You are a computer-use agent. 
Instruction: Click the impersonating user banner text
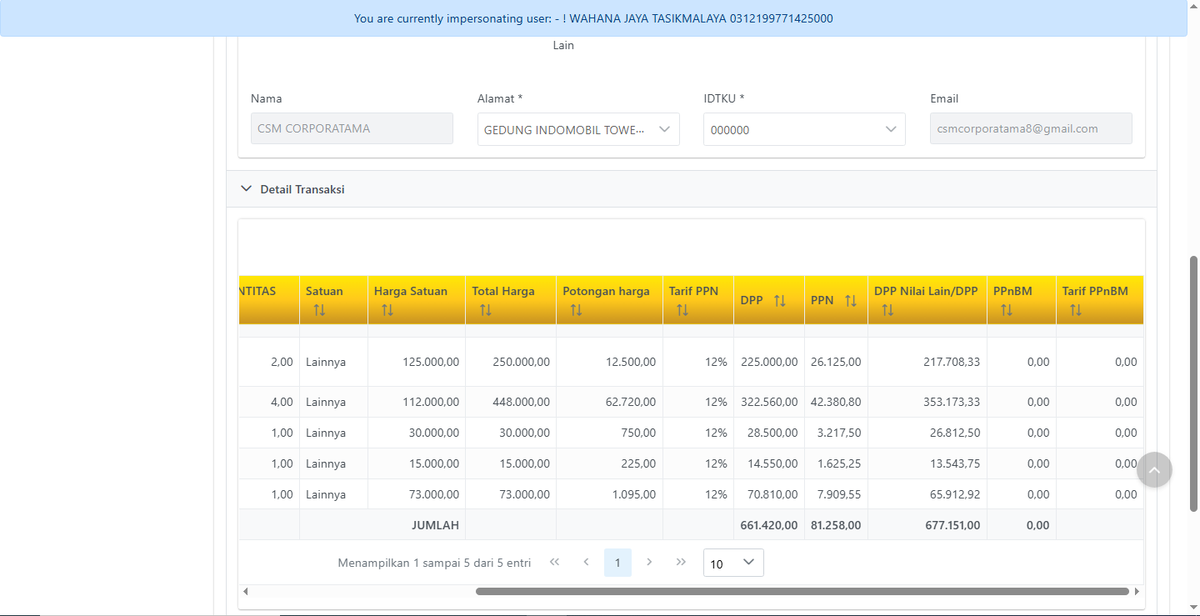coord(594,18)
